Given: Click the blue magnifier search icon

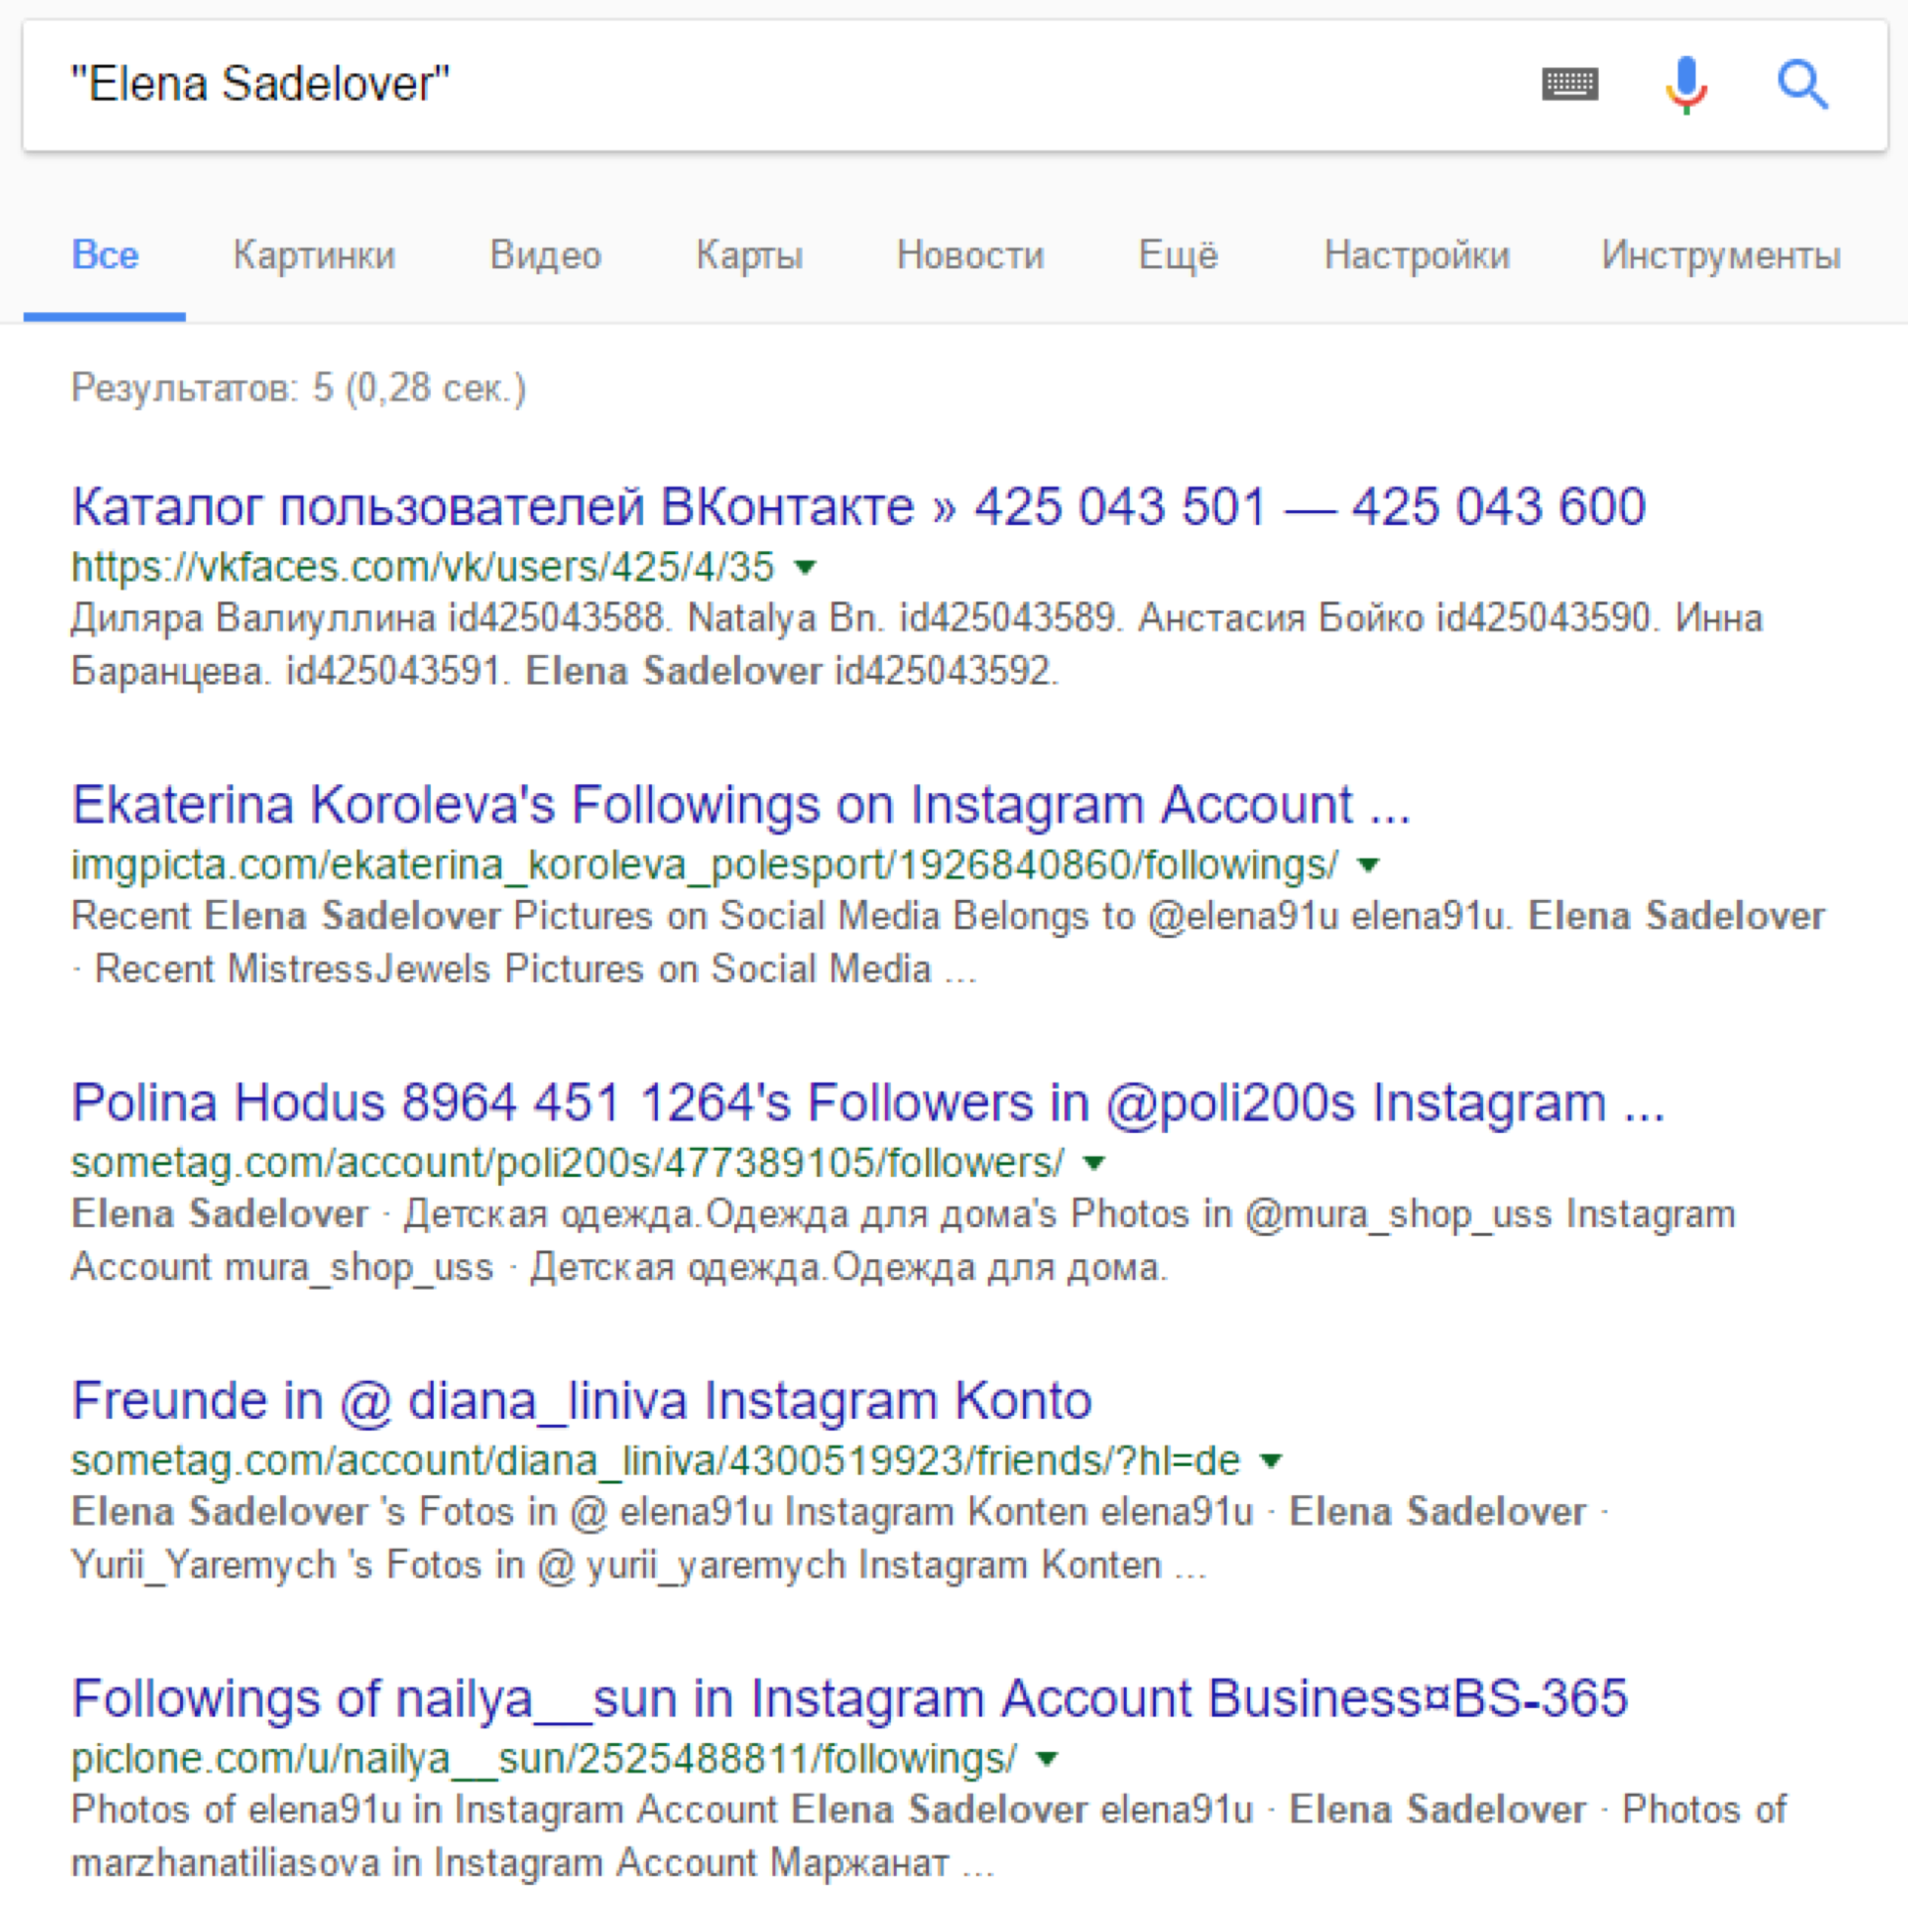Looking at the screenshot, I should (1803, 84).
